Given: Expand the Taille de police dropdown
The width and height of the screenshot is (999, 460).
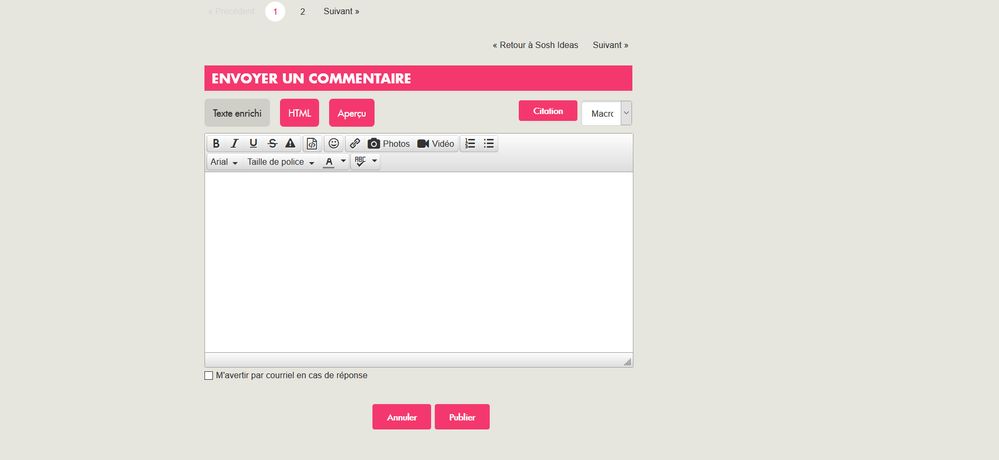Looking at the screenshot, I should (x=281, y=162).
